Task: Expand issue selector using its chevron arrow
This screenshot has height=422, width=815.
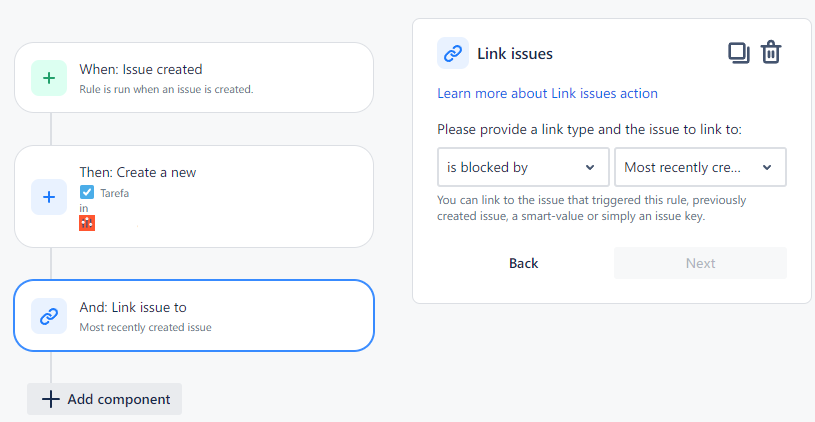Action: pos(767,167)
